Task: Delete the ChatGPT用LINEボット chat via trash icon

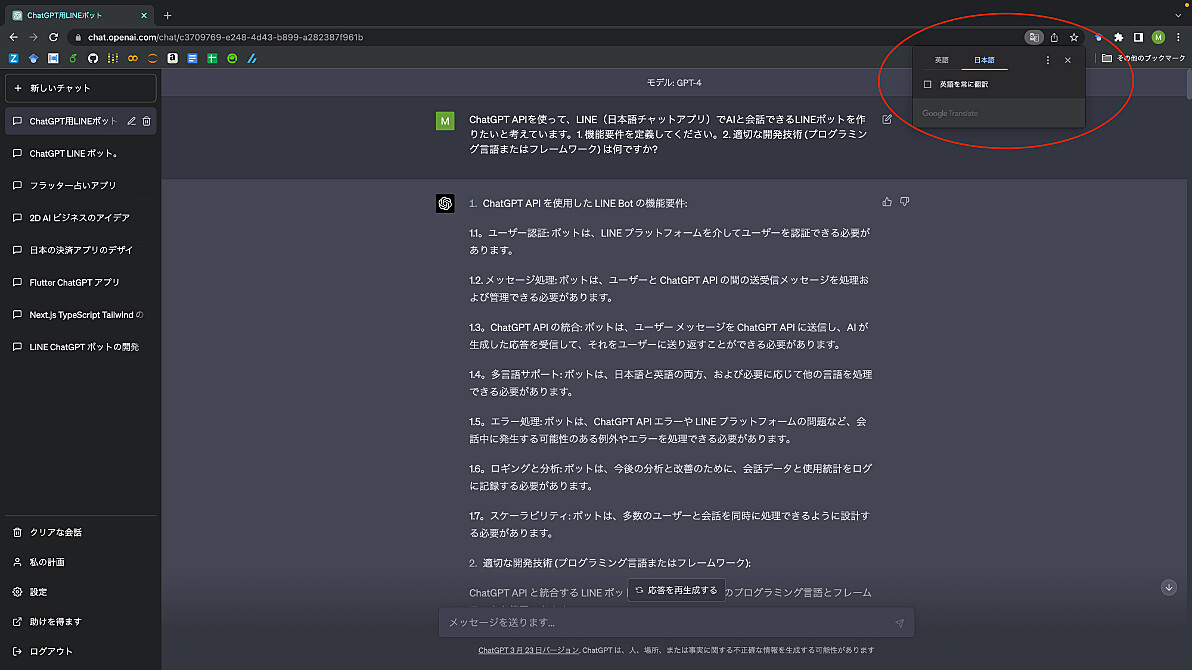Action: click(x=147, y=121)
